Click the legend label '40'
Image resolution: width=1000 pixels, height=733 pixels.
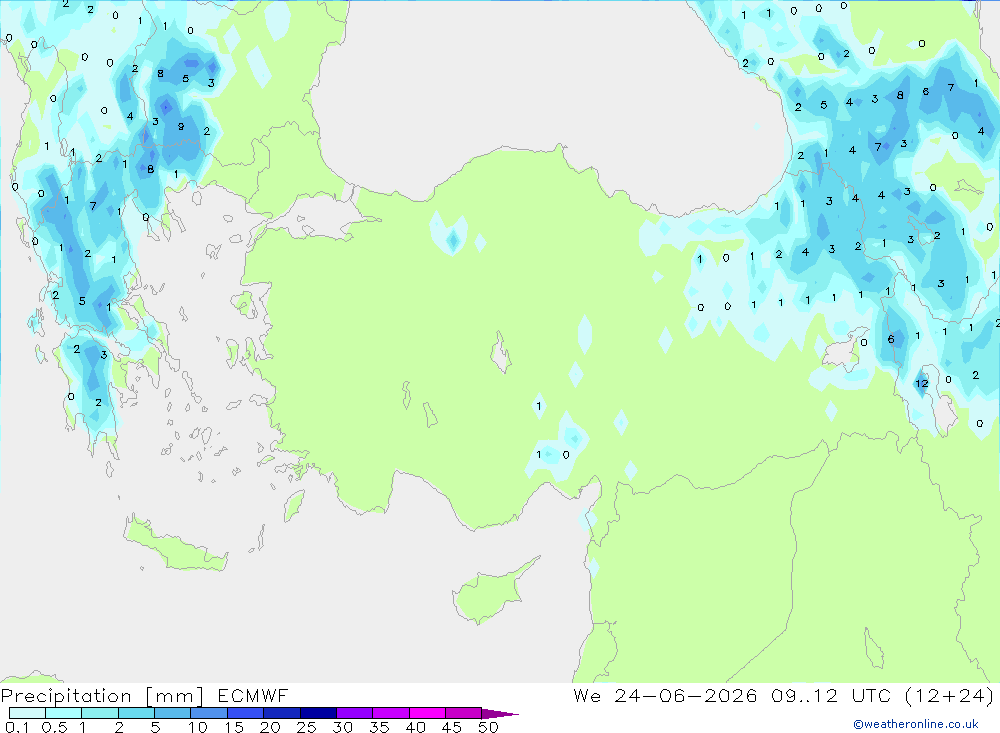[x=416, y=727]
